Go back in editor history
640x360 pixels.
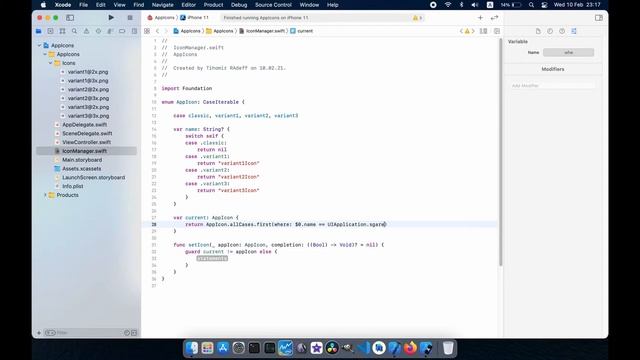coord(157,31)
